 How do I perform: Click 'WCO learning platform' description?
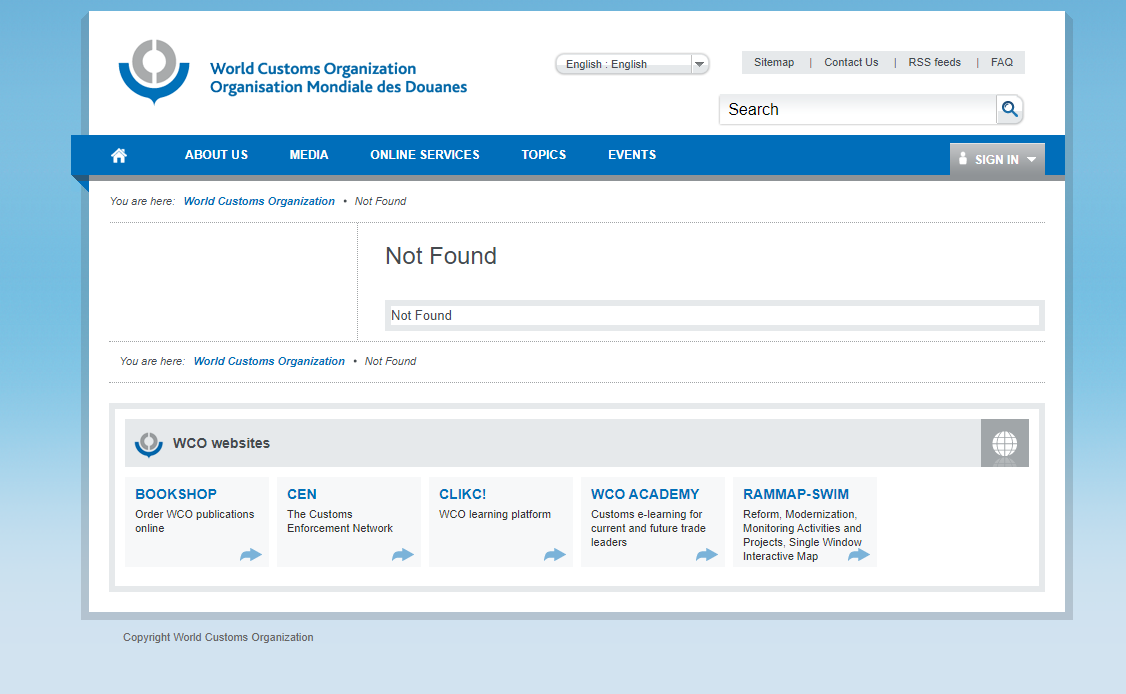495,514
